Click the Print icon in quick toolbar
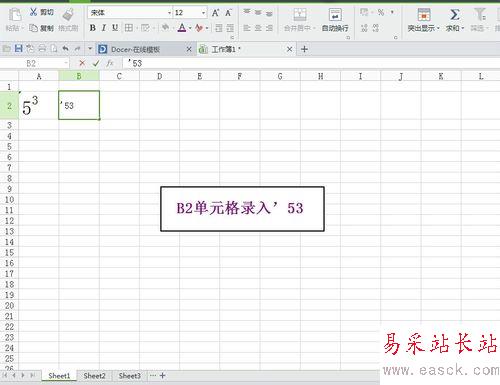Viewport: 500px width, 385px height. (x=42, y=49)
